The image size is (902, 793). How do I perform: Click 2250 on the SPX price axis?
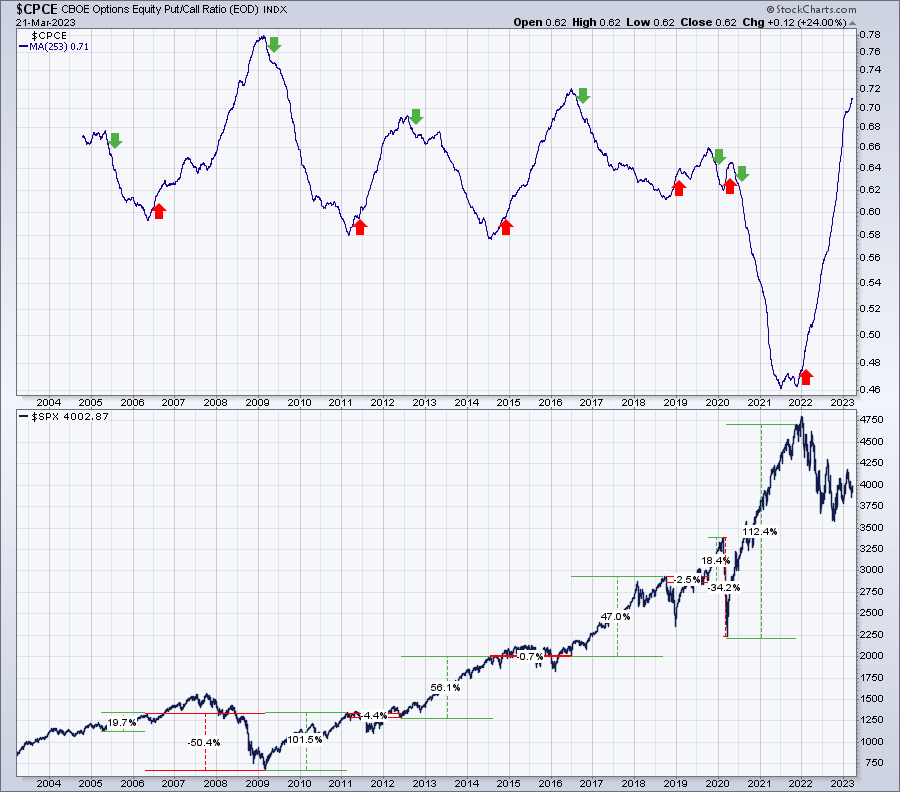click(872, 634)
